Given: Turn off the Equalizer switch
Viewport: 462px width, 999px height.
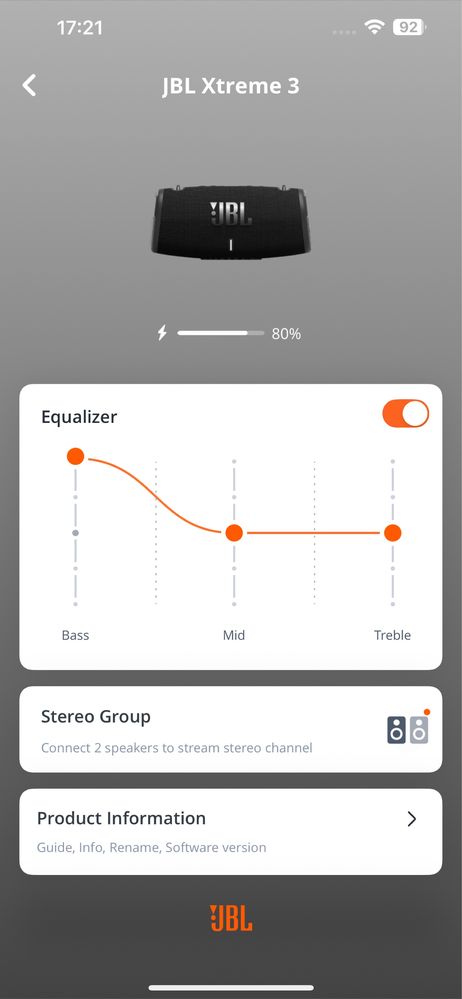Looking at the screenshot, I should coord(405,414).
